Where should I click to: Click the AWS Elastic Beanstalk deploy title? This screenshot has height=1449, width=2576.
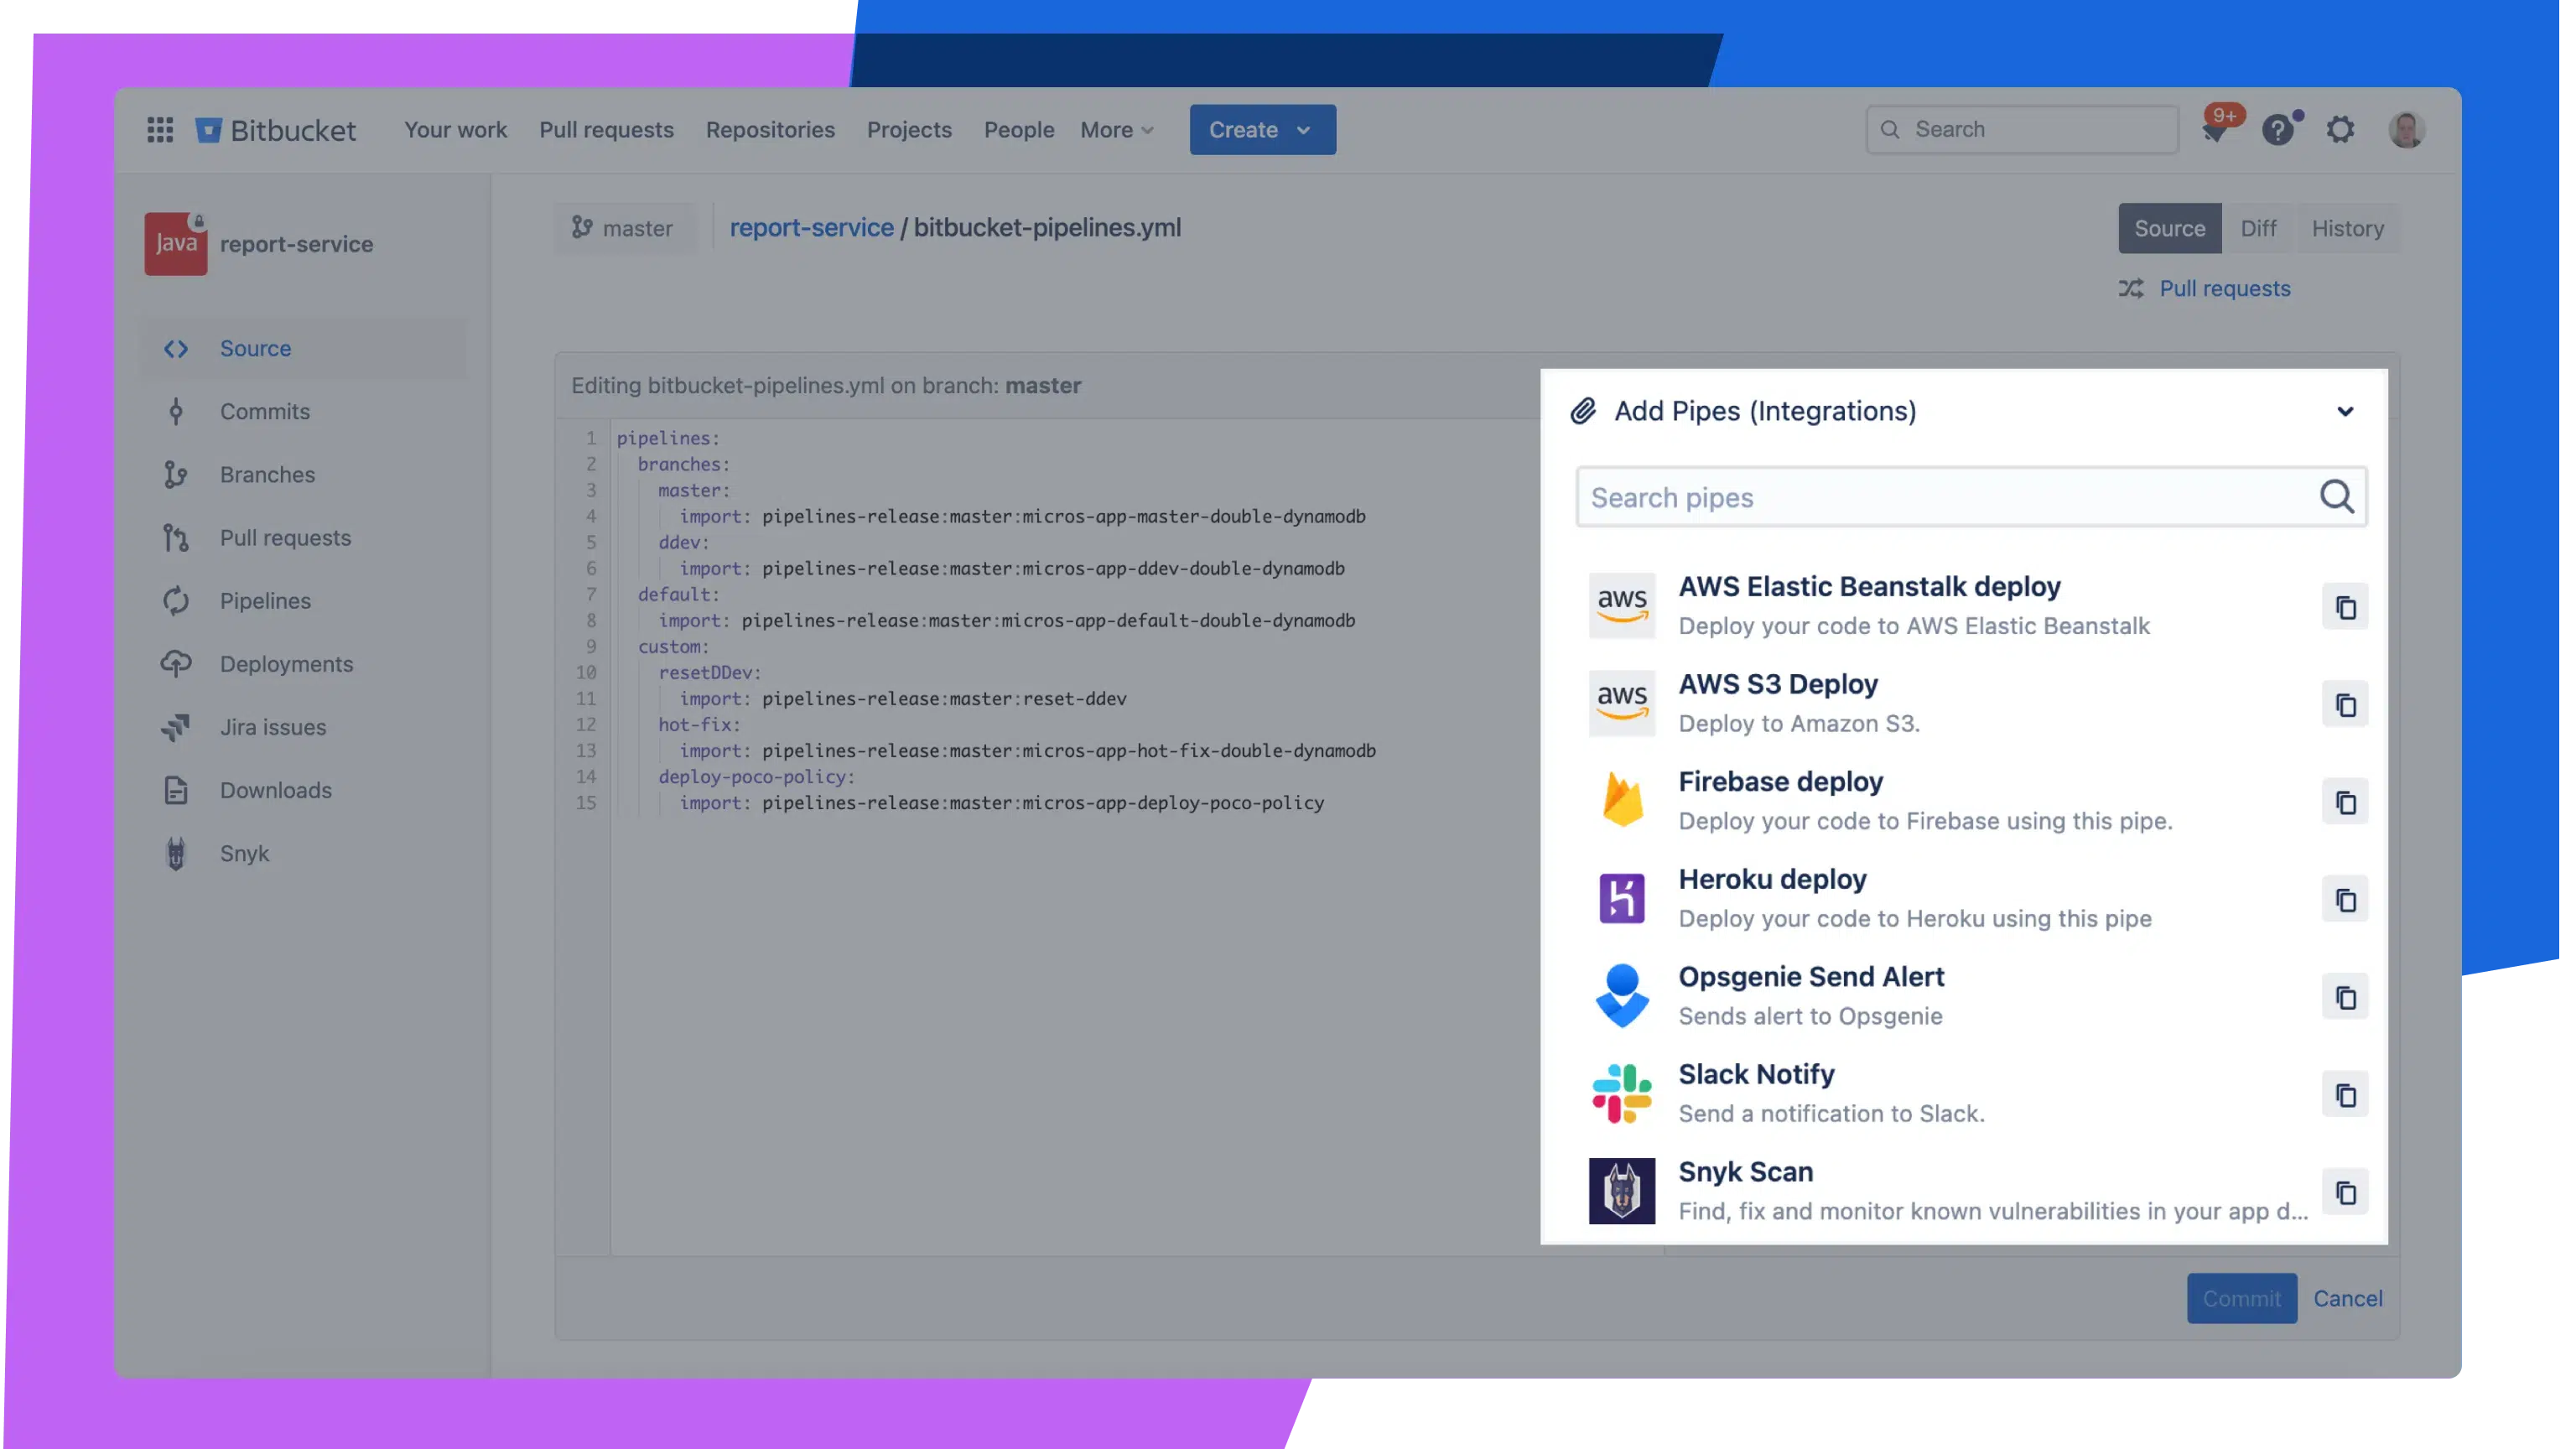(1869, 587)
